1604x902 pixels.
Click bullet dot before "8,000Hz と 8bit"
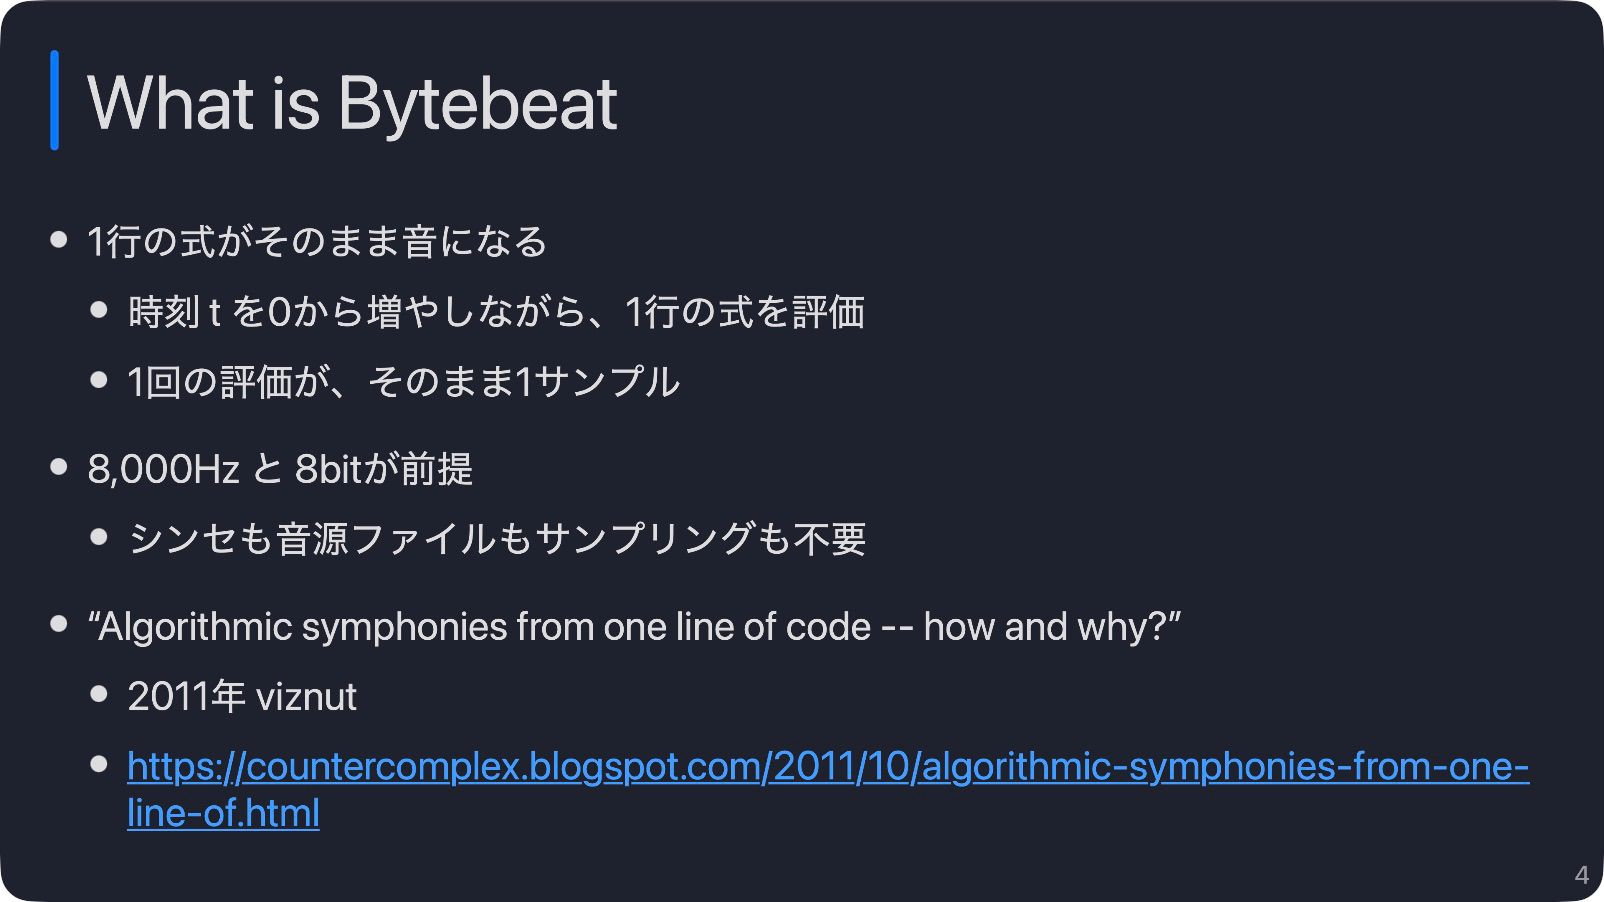pos(58,467)
